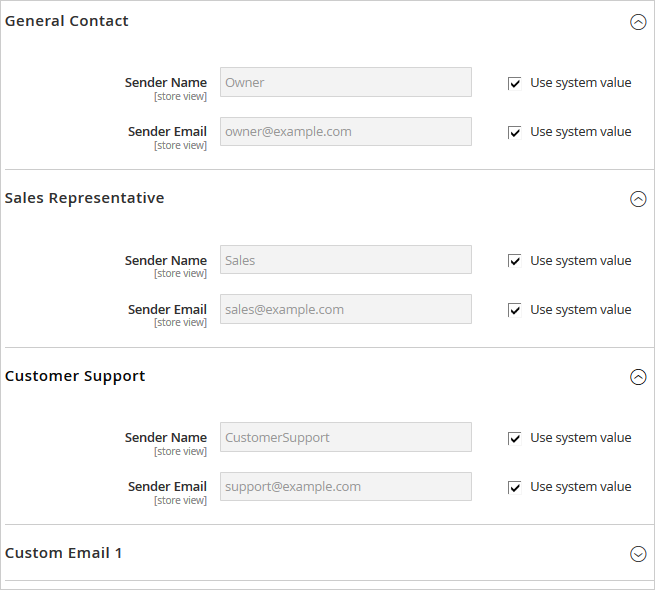The image size is (655, 590).
Task: Click the owner@example.com Sender Email field
Action: 345,131
